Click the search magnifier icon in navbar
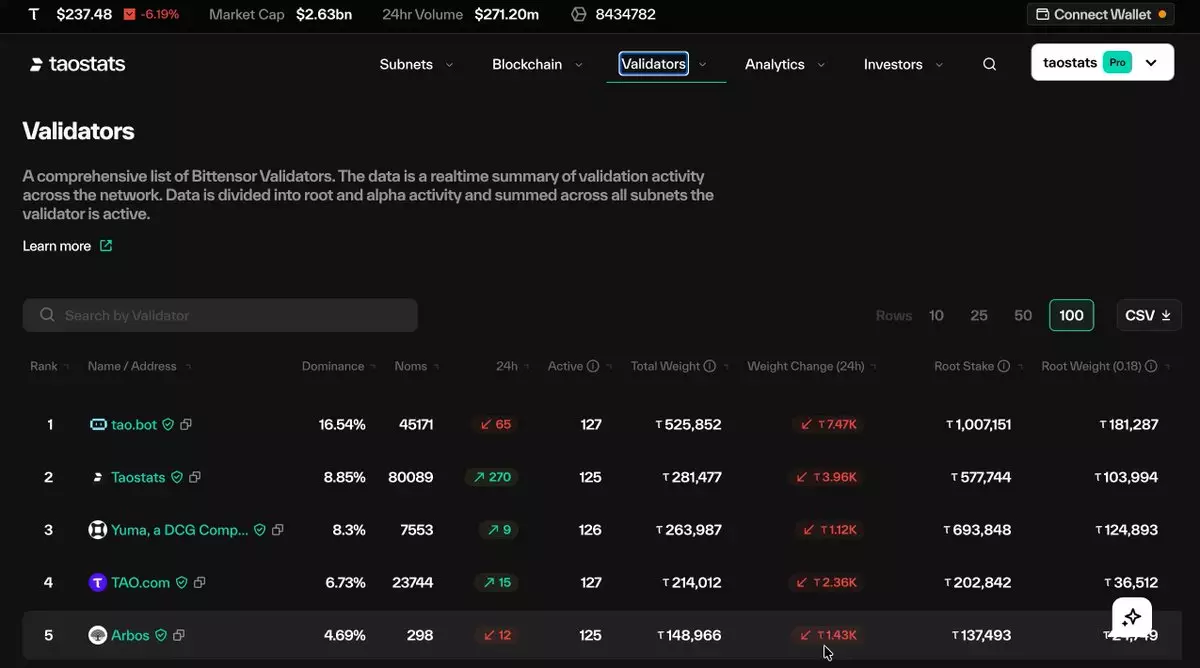The image size is (1200, 668). (989, 64)
